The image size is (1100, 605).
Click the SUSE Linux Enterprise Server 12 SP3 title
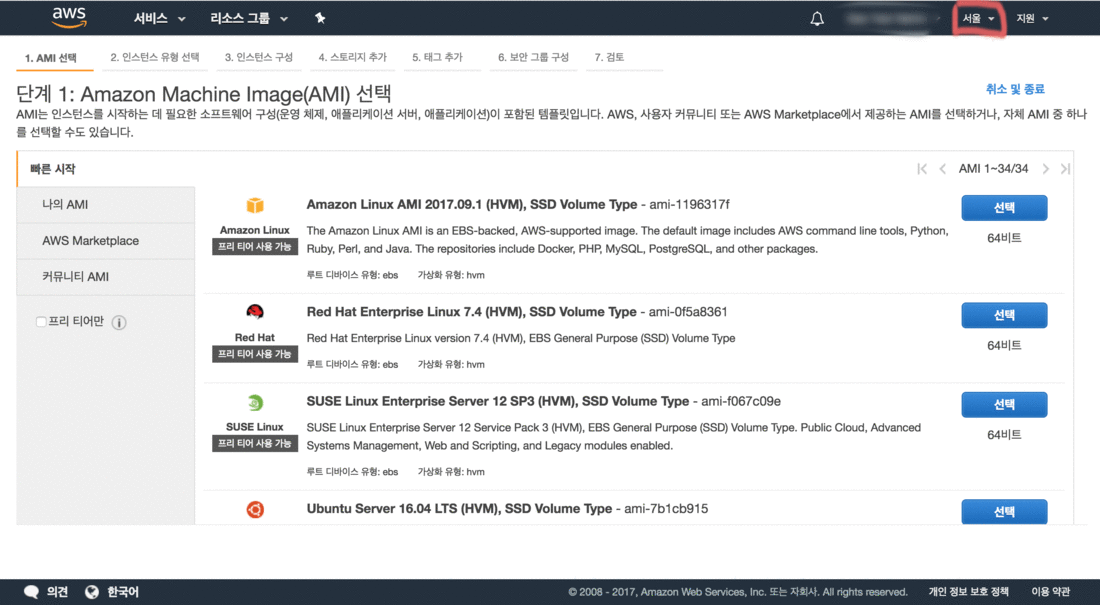497,401
